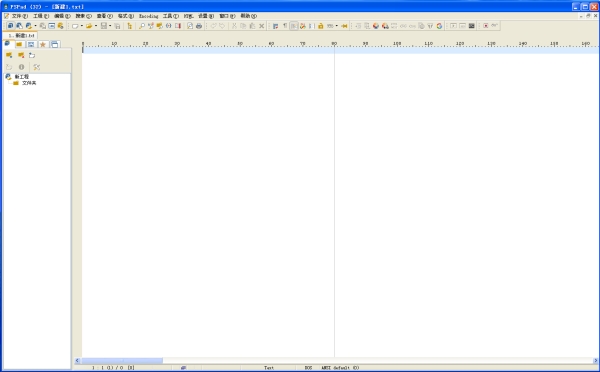Viewport: 600px width, 372px height.
Task: Click the printer icon
Action: click(199, 26)
